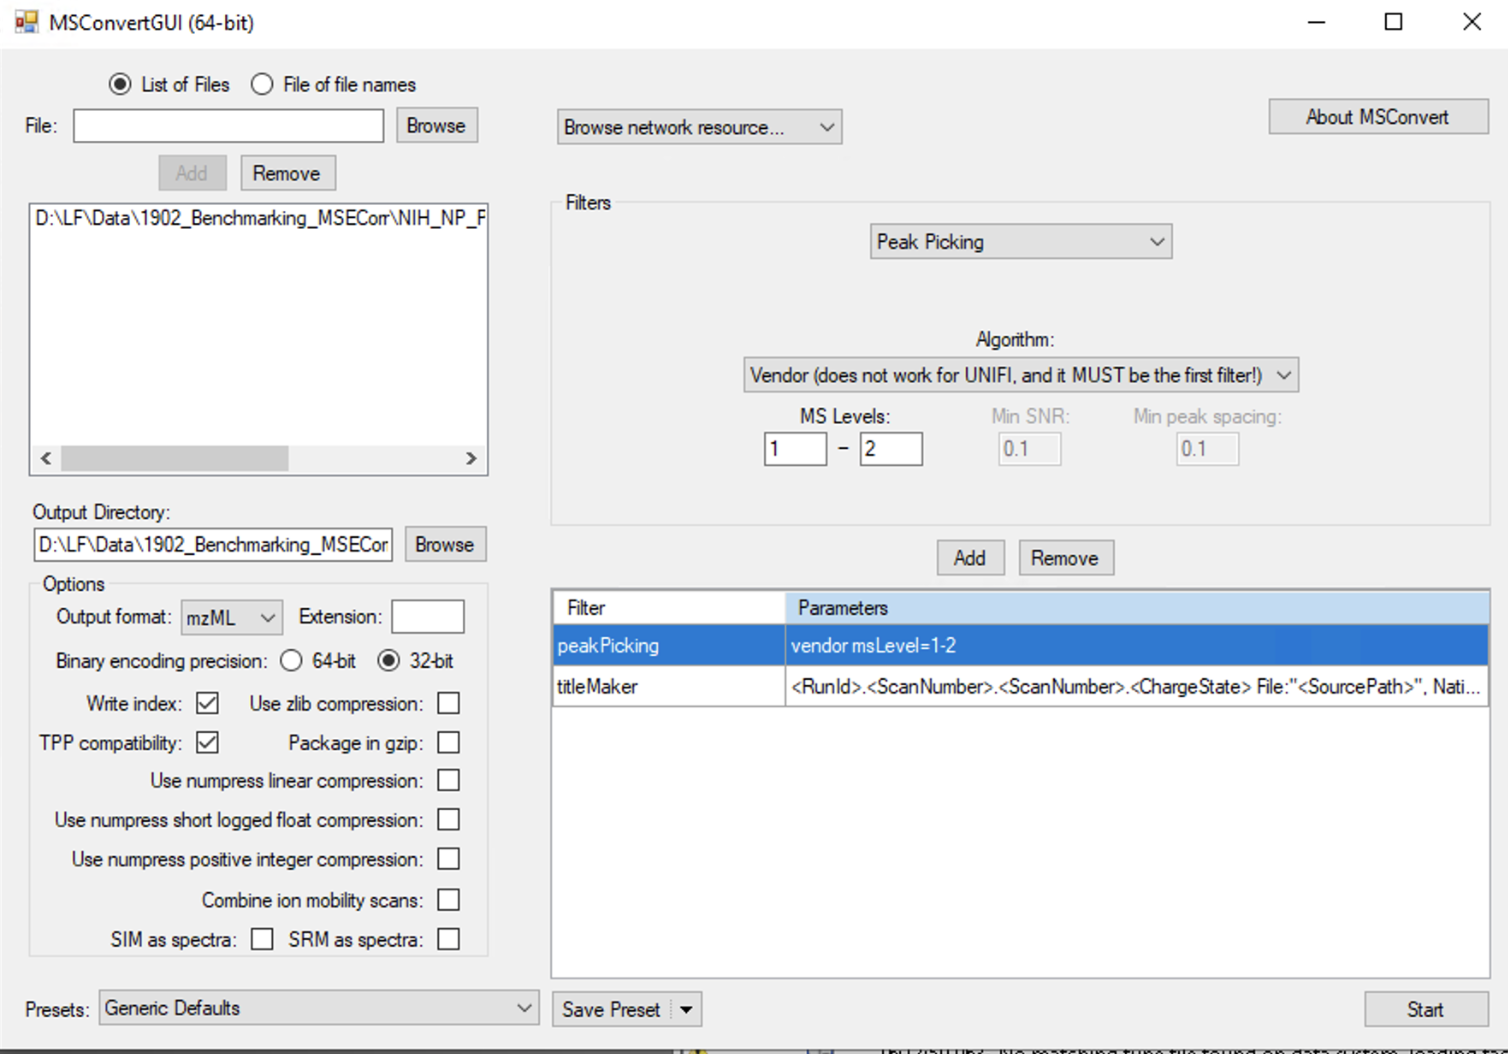Screen dimensions: 1508x1054
Task: Click the titleMaker parameters cell text
Action: tap(1135, 687)
